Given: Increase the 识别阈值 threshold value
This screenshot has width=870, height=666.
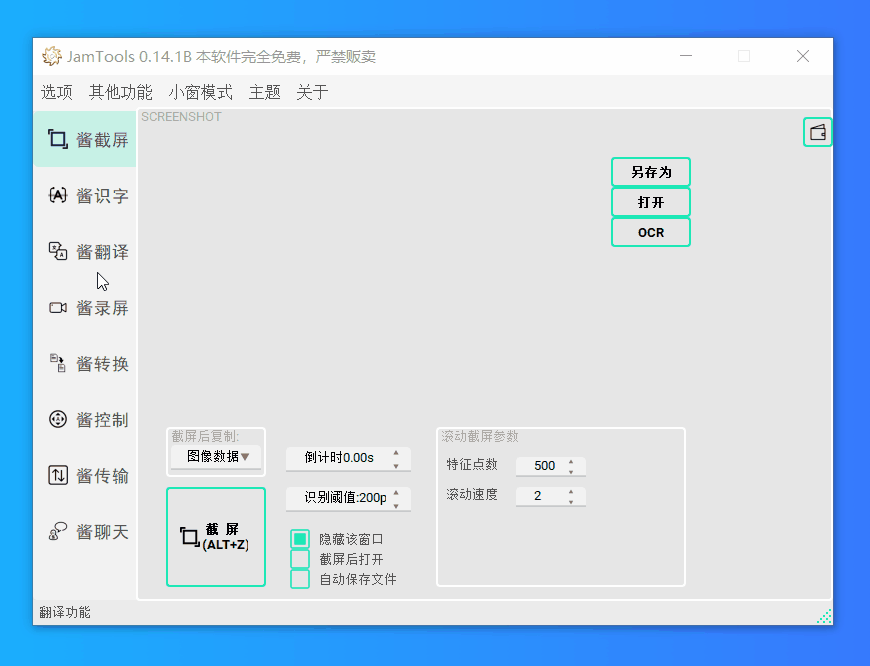Looking at the screenshot, I should click(x=396, y=493).
